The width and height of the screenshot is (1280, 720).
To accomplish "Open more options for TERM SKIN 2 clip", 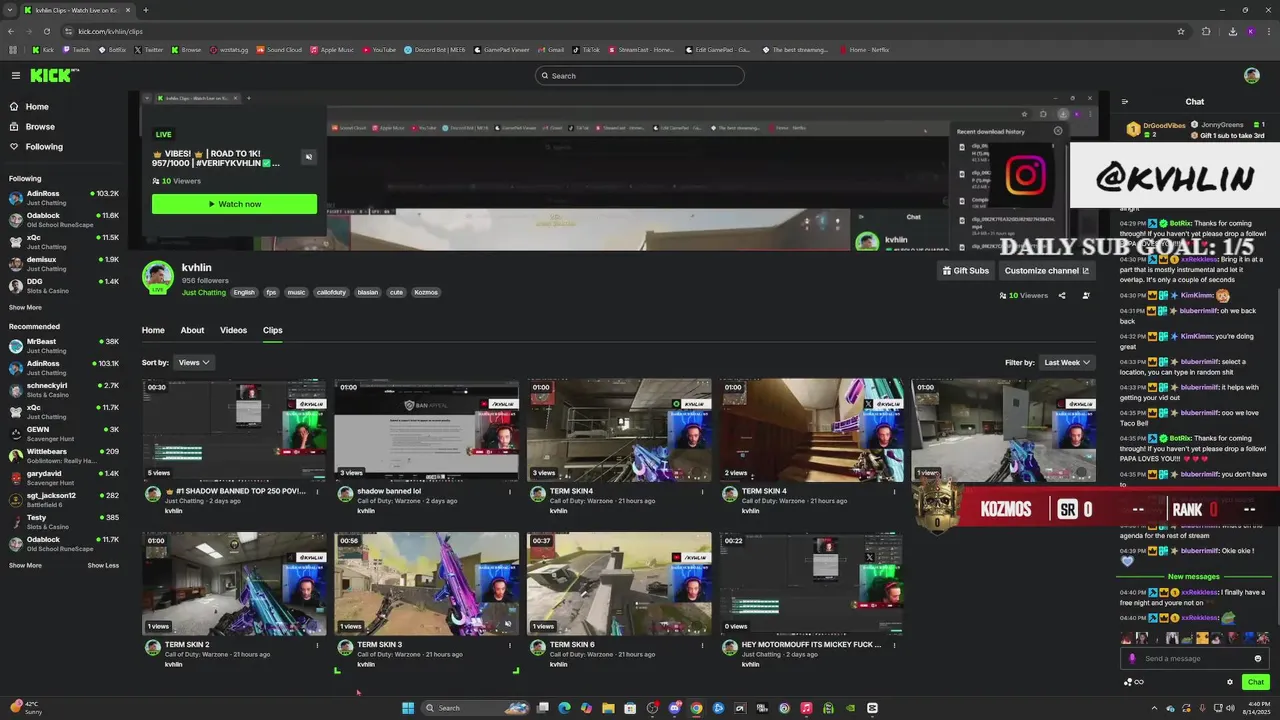I will [x=317, y=645].
